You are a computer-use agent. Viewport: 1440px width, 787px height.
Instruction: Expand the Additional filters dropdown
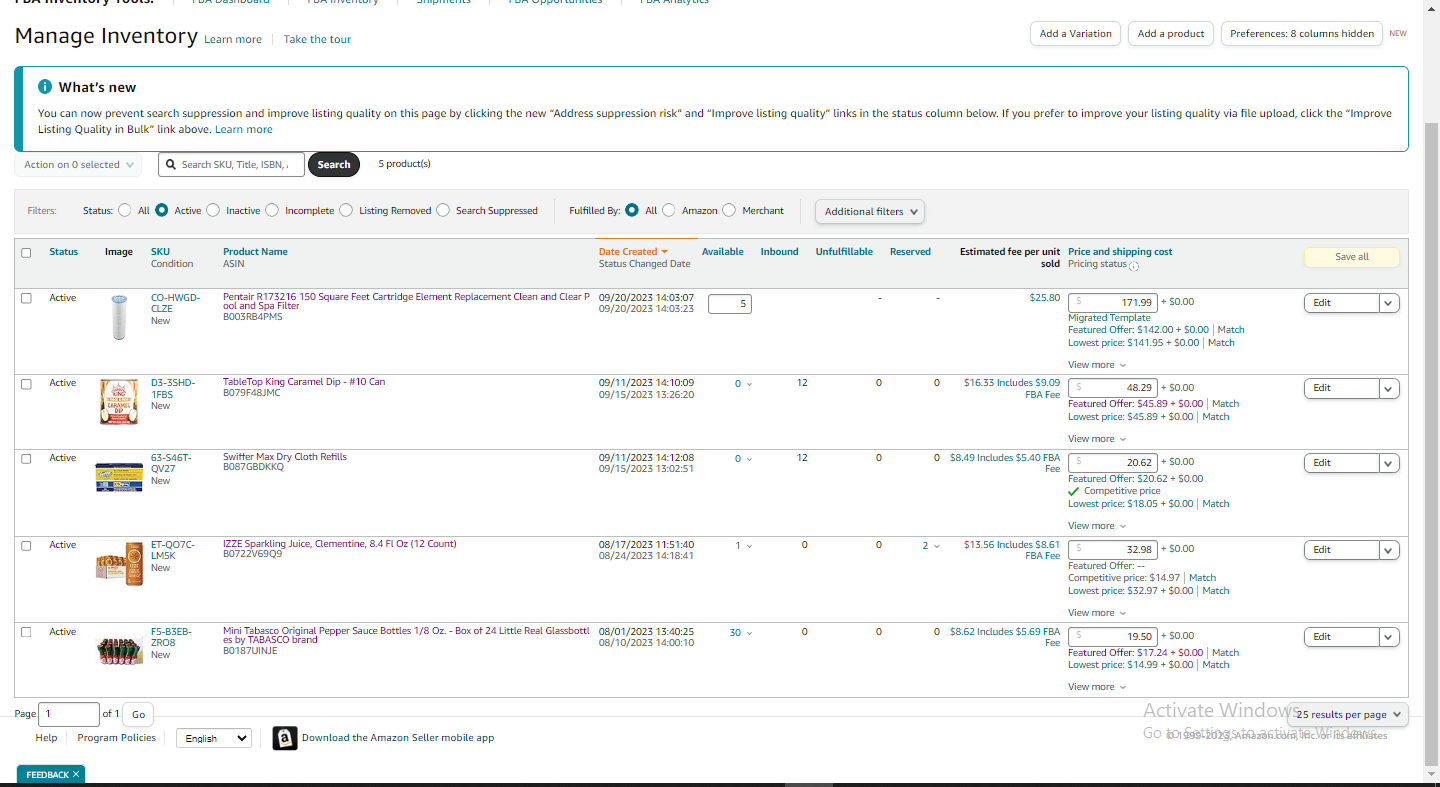coord(870,211)
